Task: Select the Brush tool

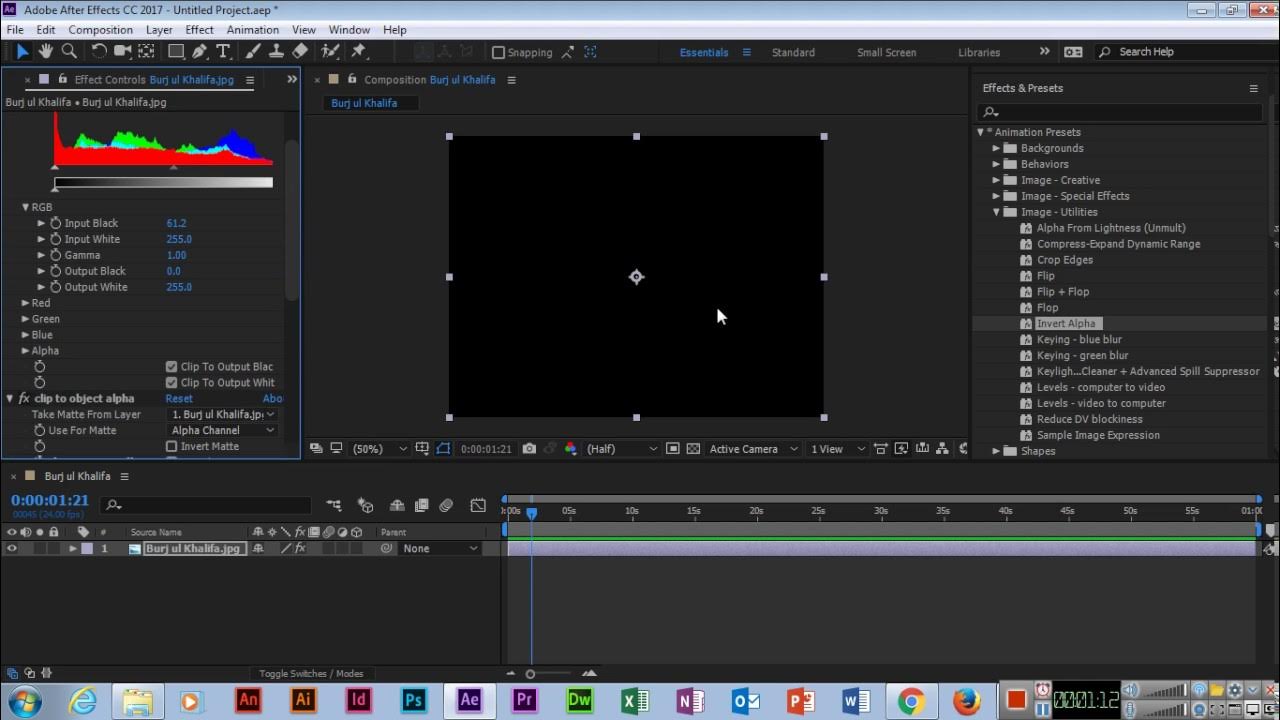Action: click(253, 51)
